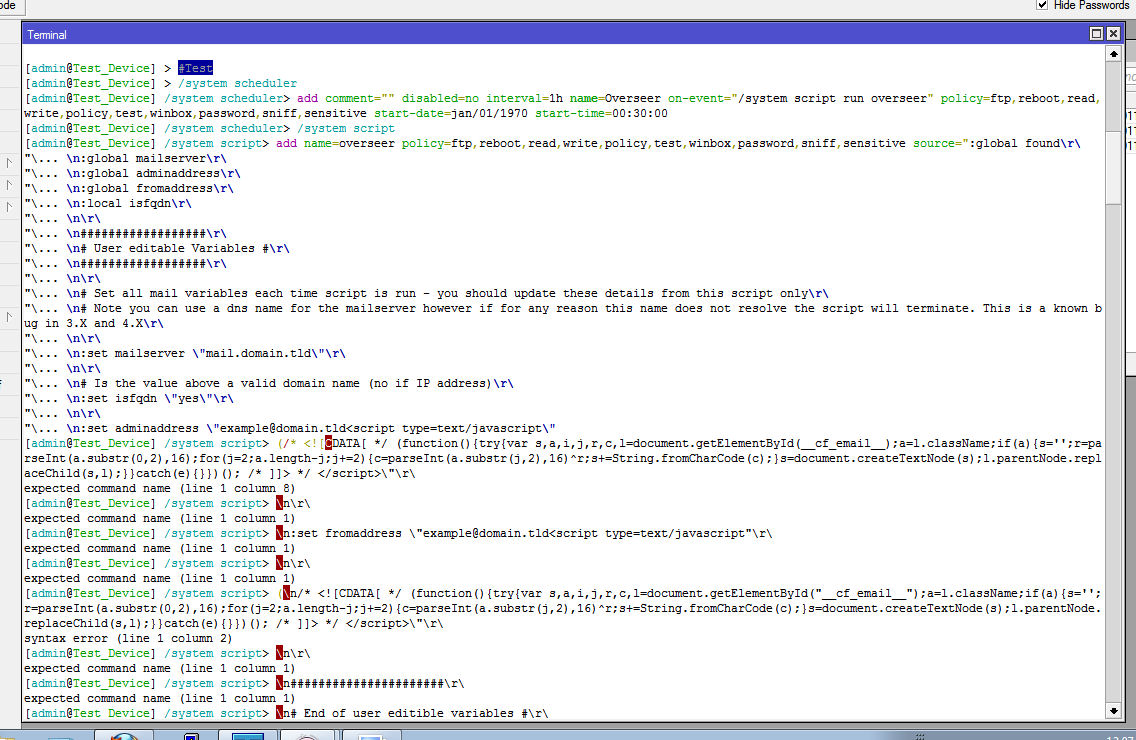Click the "# Is the value above a valid domain name" line

click(x=269, y=383)
